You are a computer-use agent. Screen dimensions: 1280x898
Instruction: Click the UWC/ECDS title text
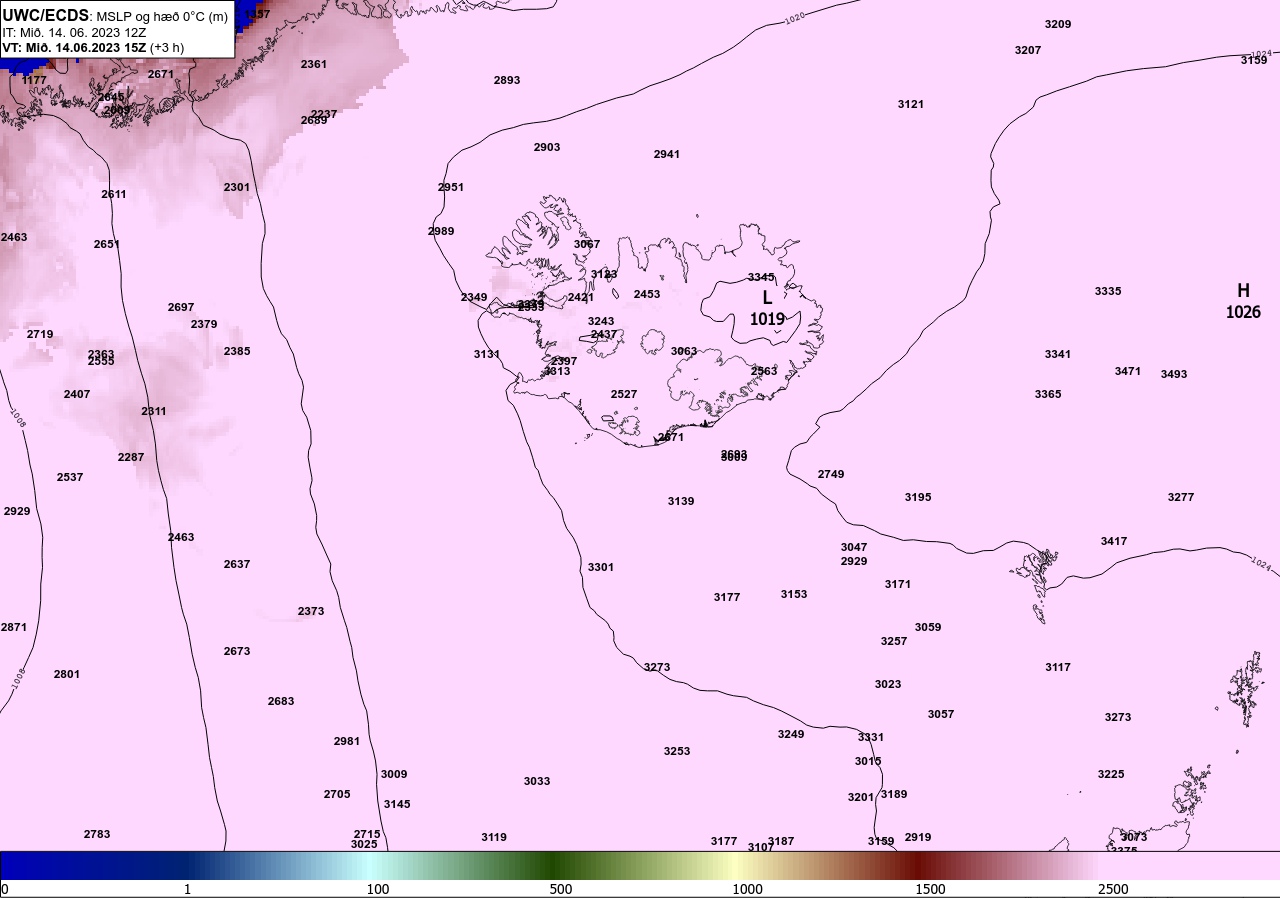46,15
